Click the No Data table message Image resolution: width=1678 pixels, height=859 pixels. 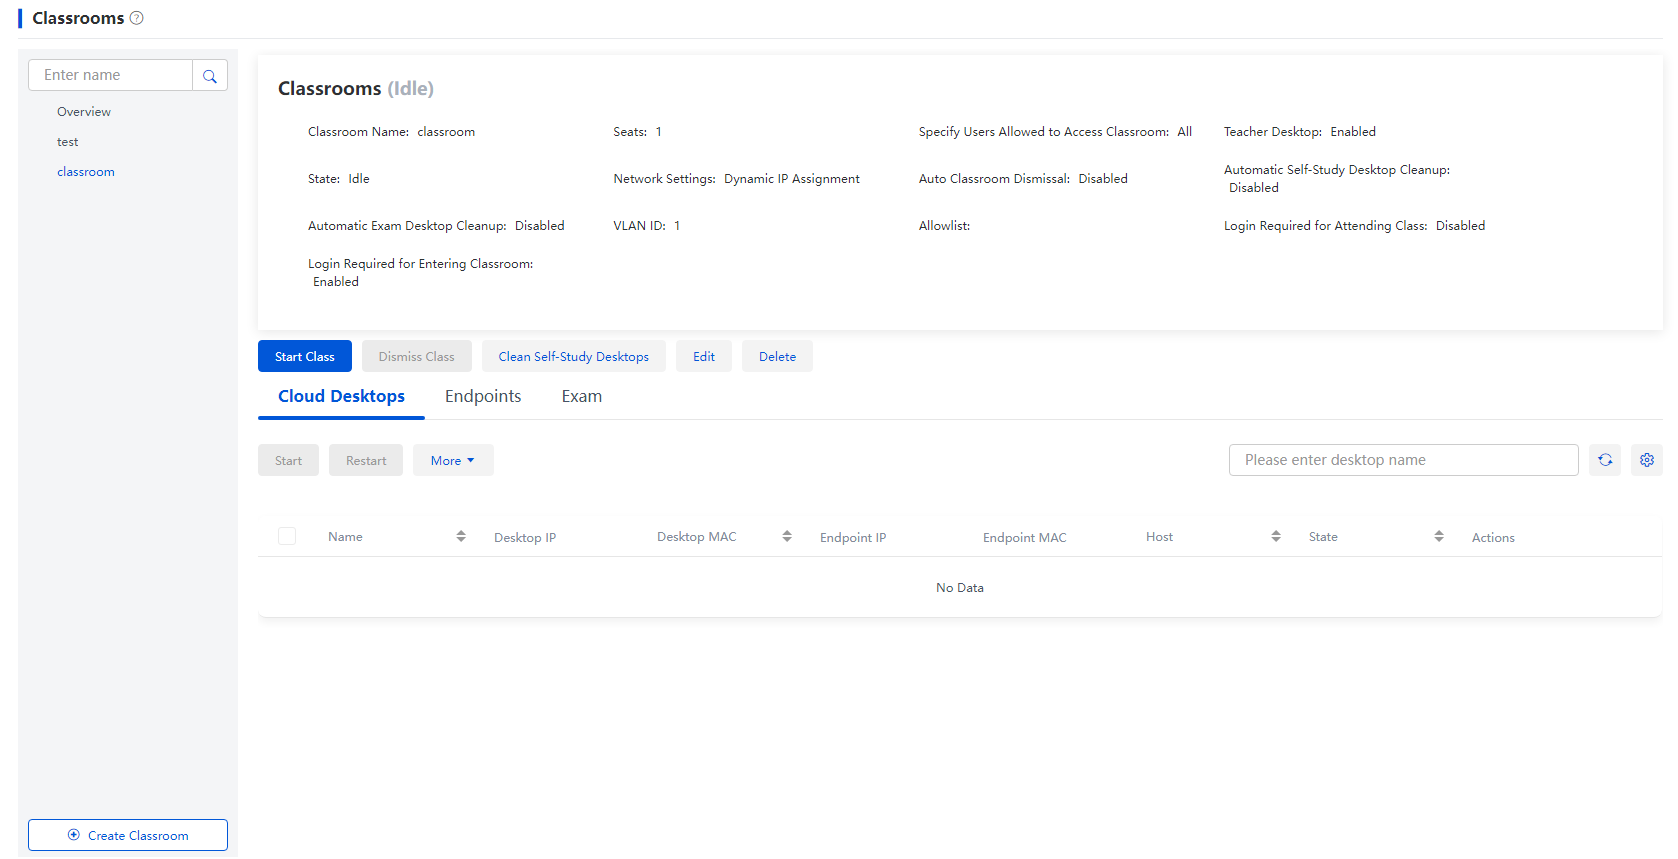pos(960,588)
